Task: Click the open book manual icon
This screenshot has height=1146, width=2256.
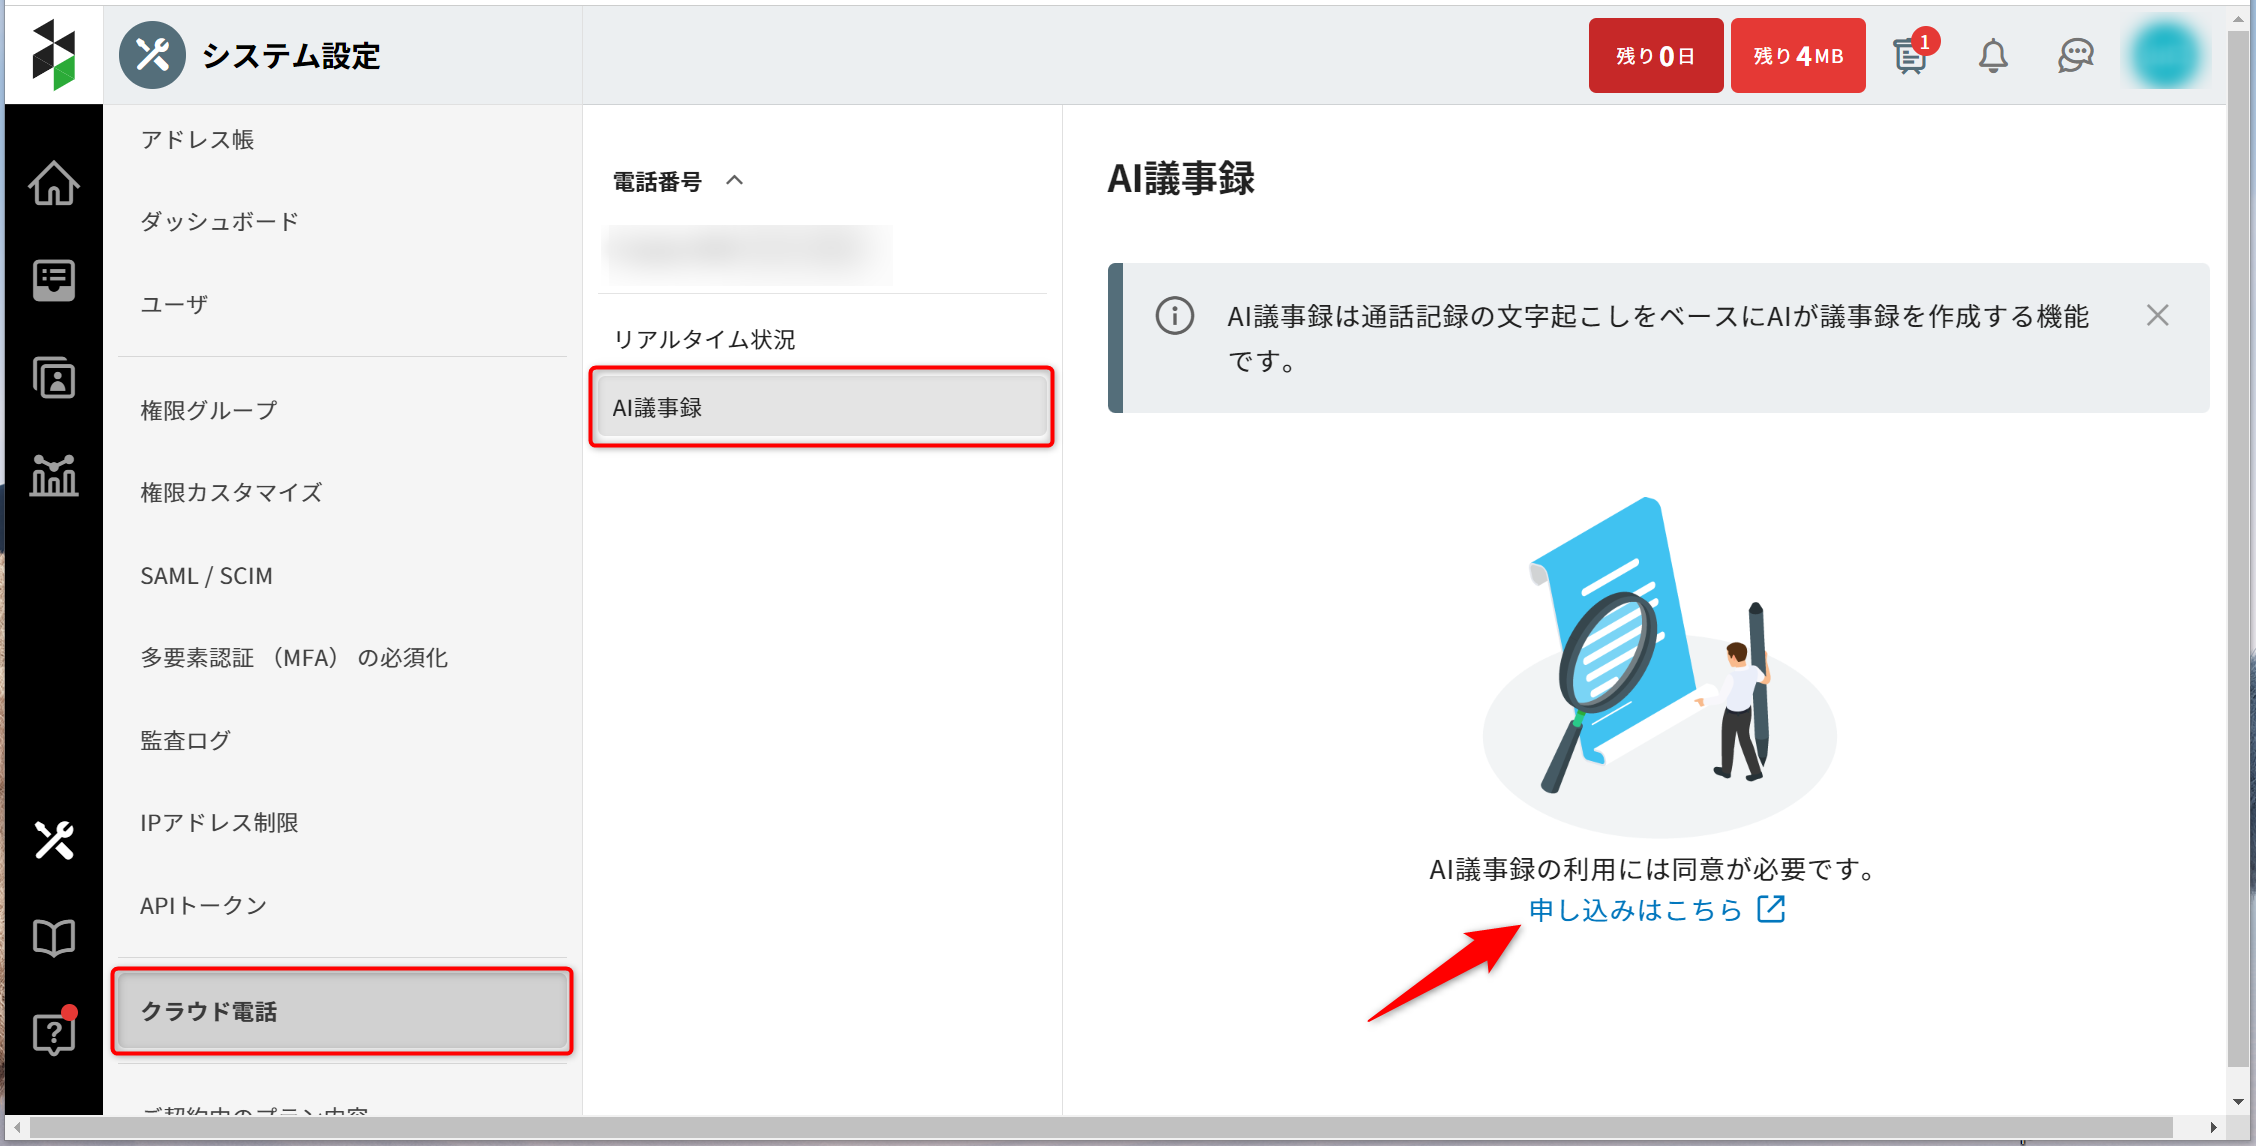Action: pyautogui.click(x=53, y=938)
